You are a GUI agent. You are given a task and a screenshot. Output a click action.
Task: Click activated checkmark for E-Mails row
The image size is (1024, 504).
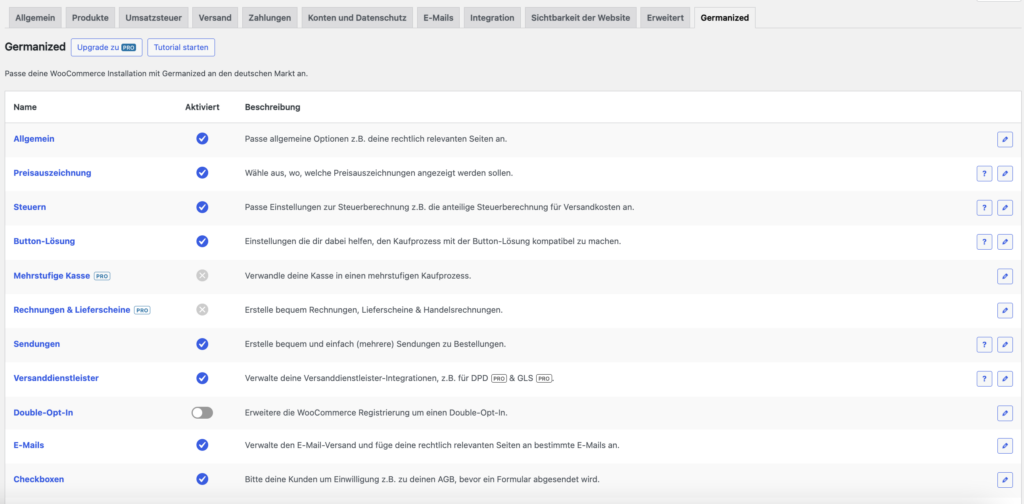click(x=202, y=445)
